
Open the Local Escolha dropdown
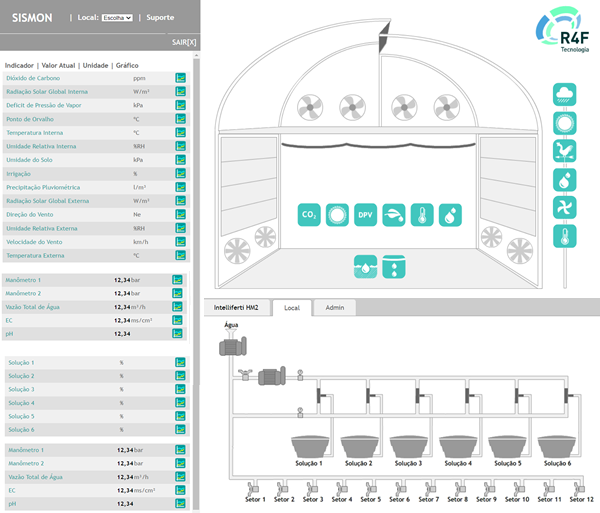pyautogui.click(x=117, y=18)
